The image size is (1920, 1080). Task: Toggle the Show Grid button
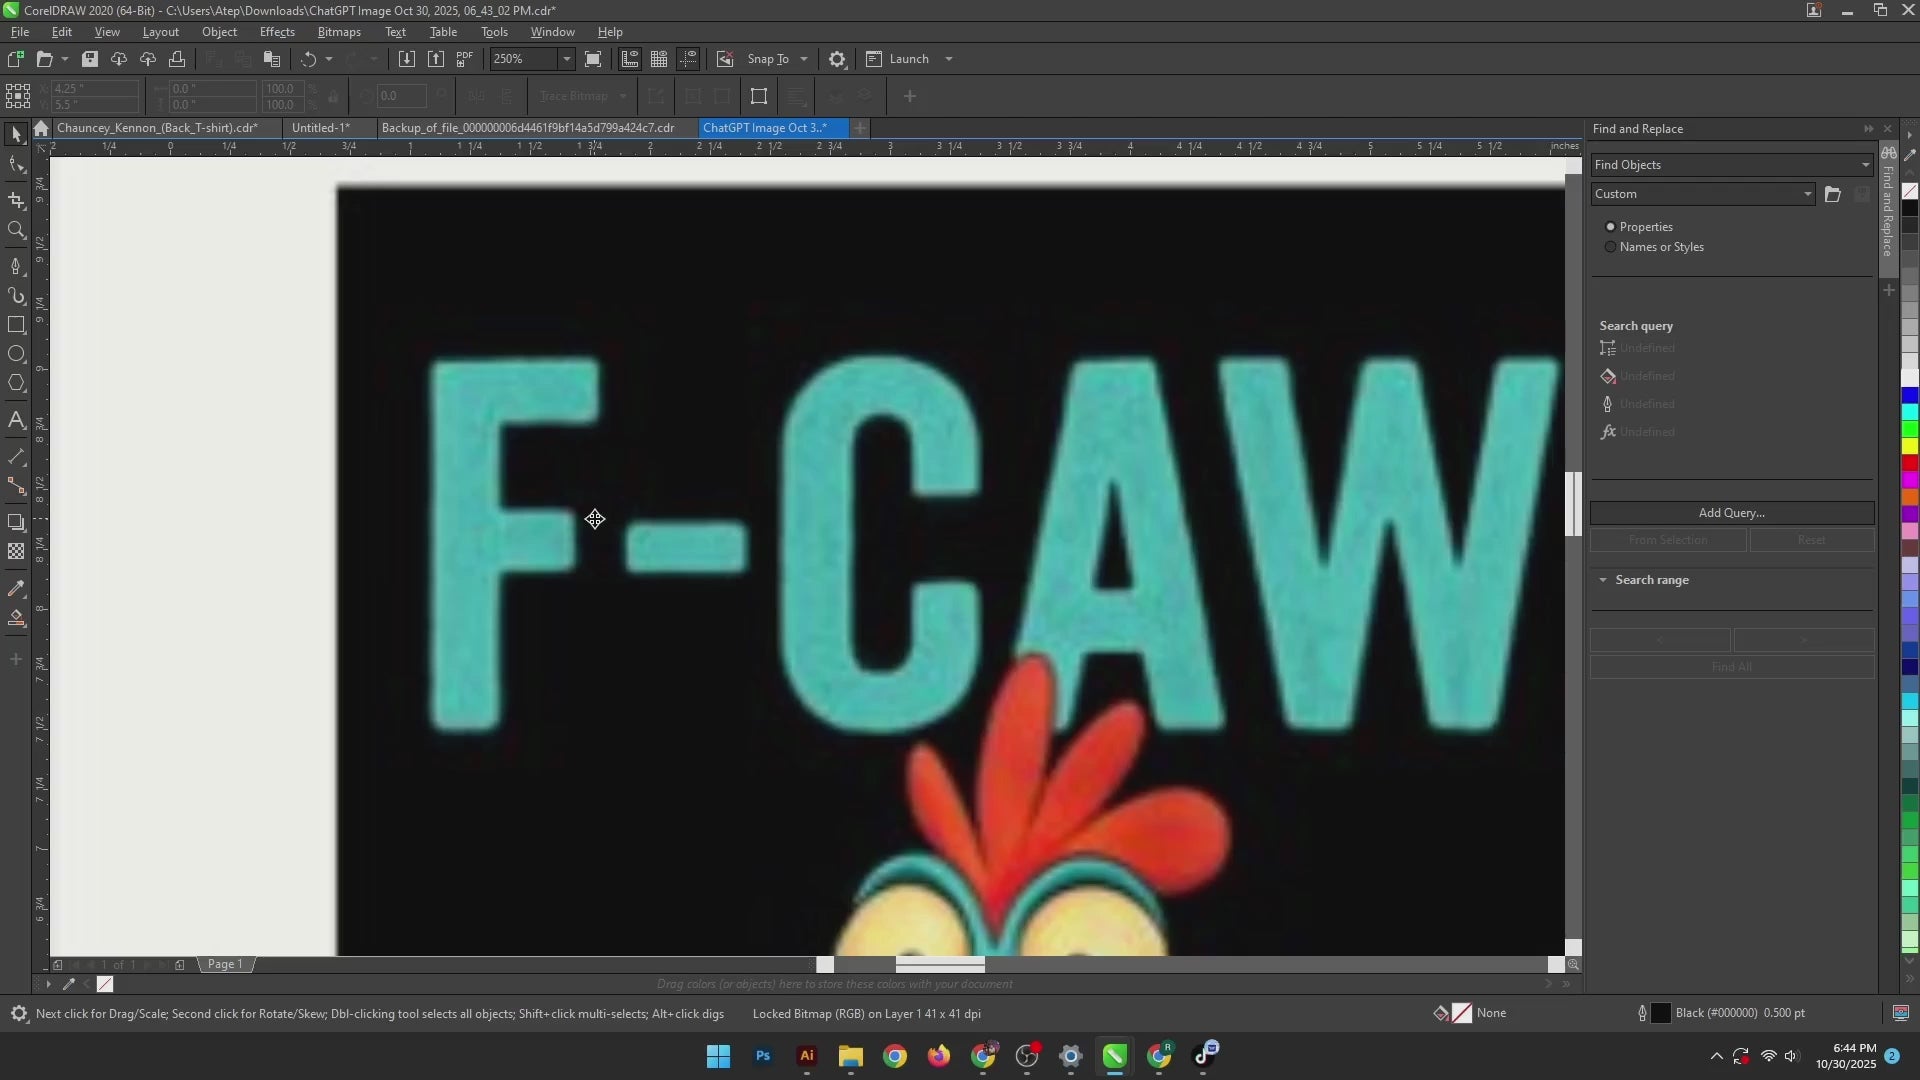tap(659, 59)
